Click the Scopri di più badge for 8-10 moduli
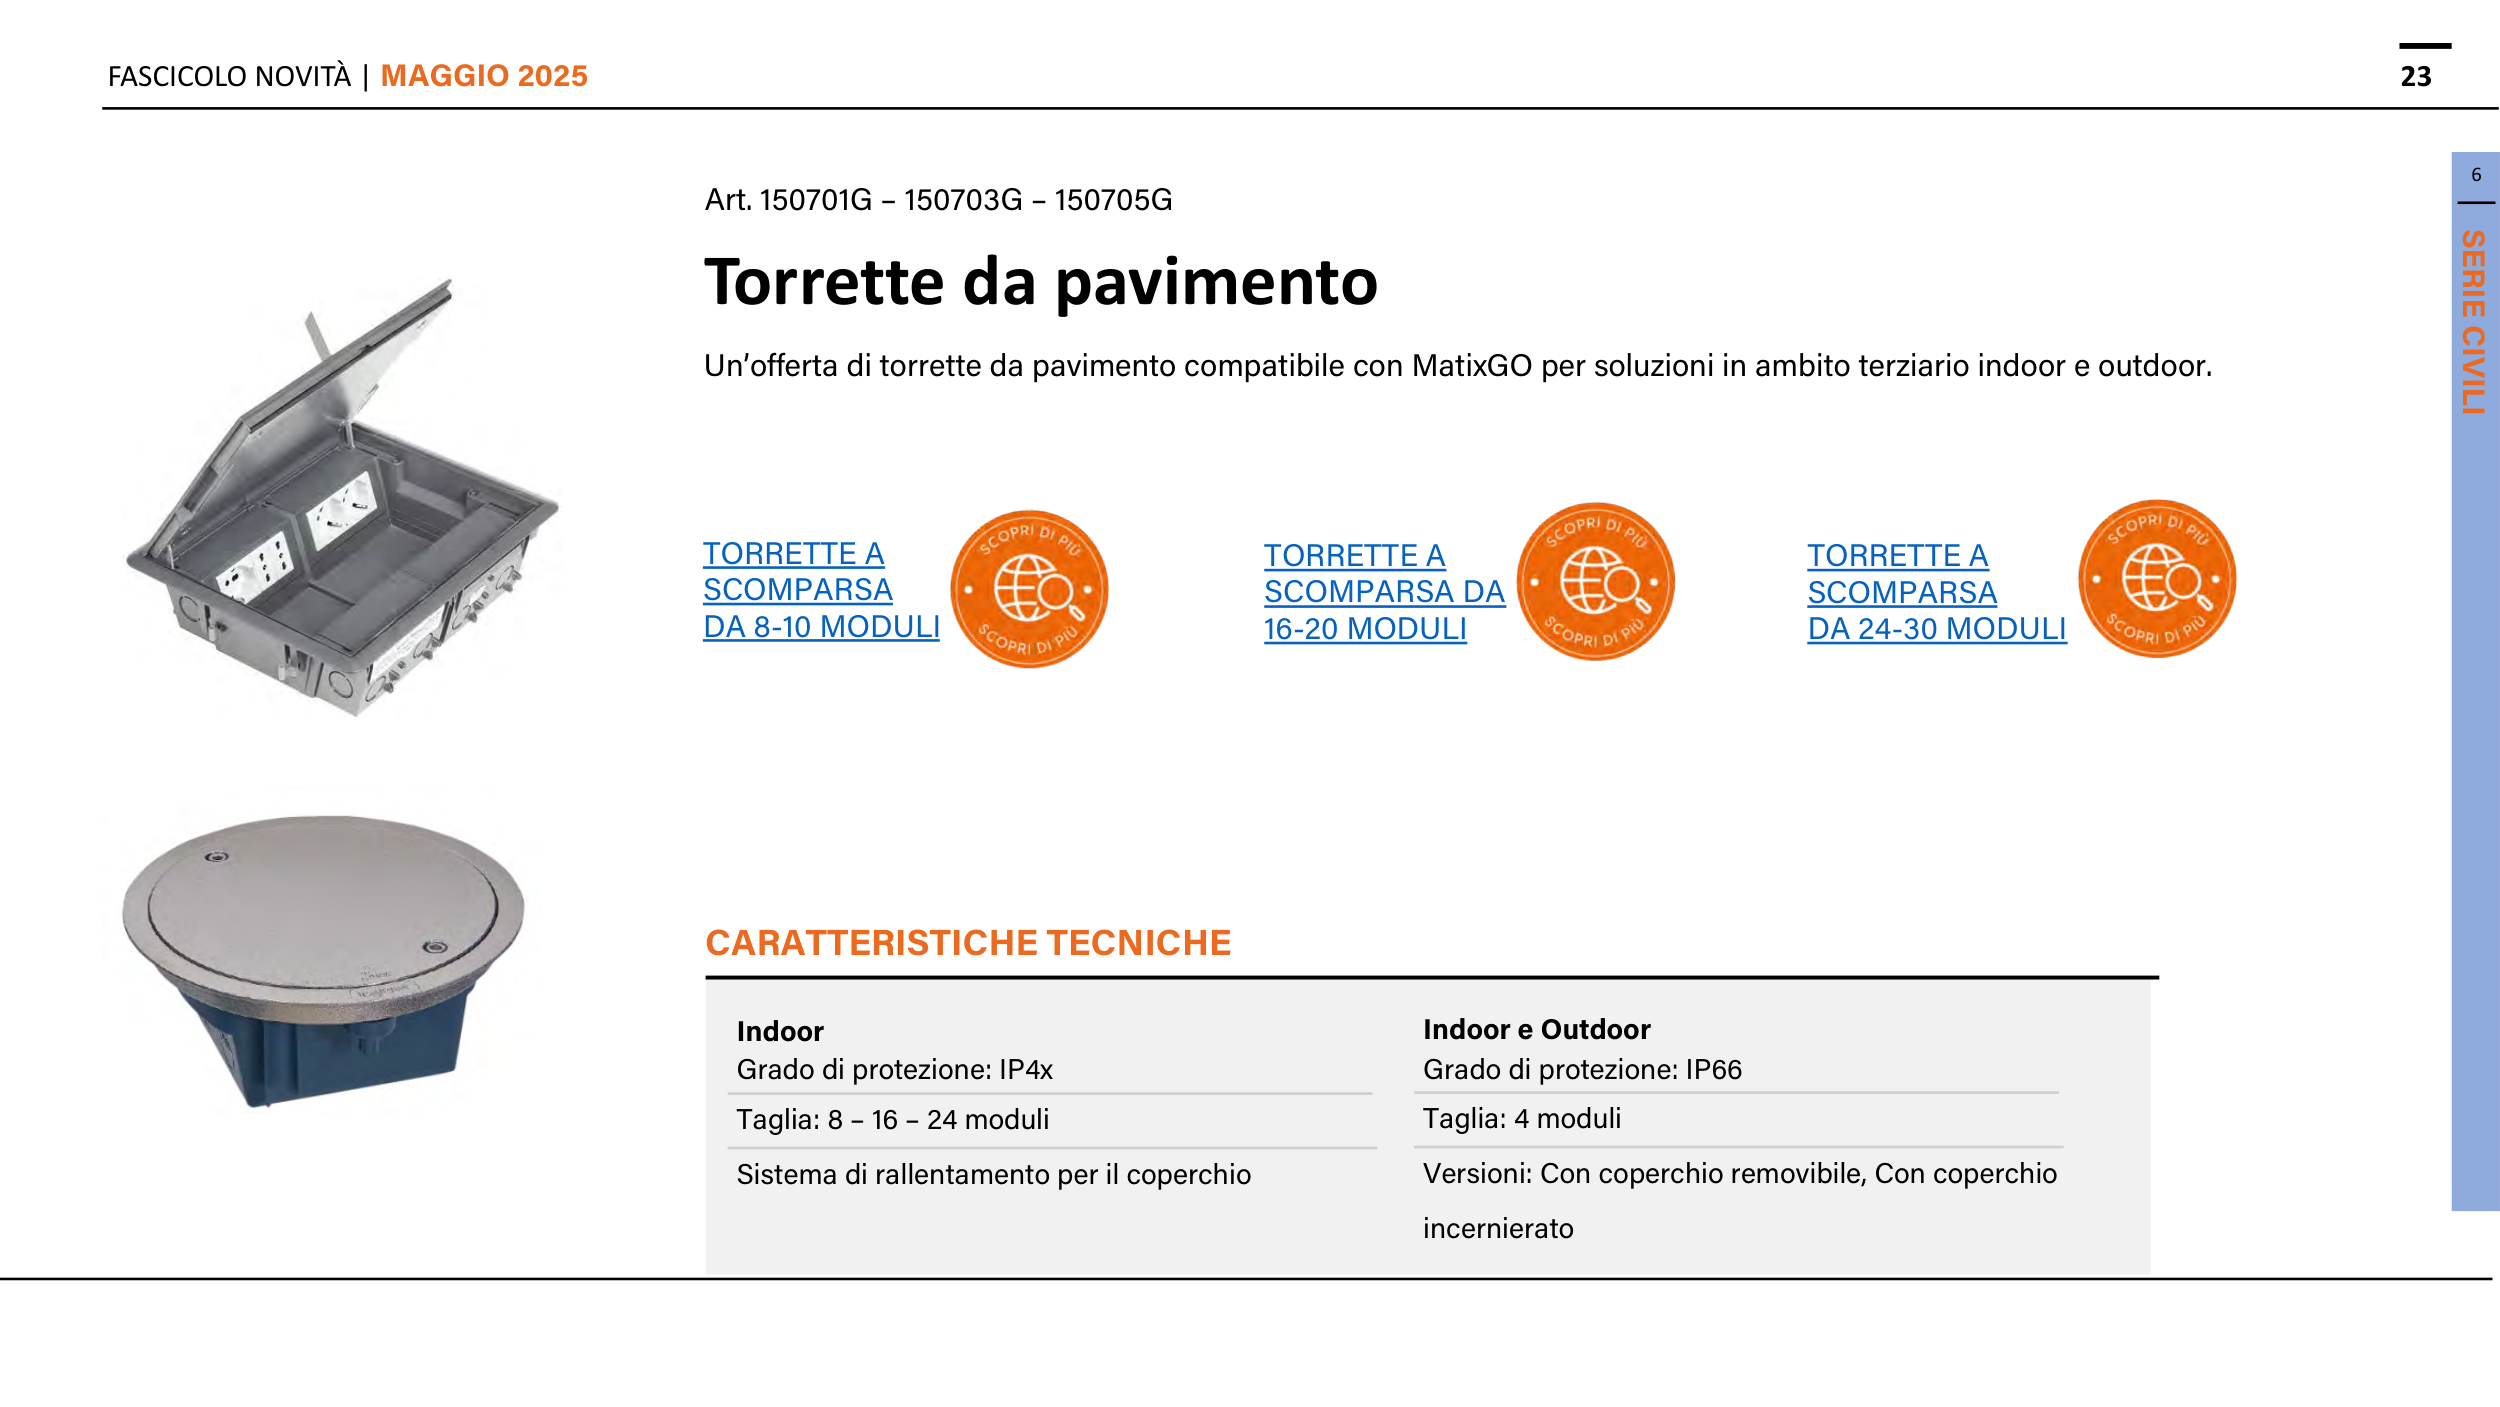 click(x=1029, y=589)
